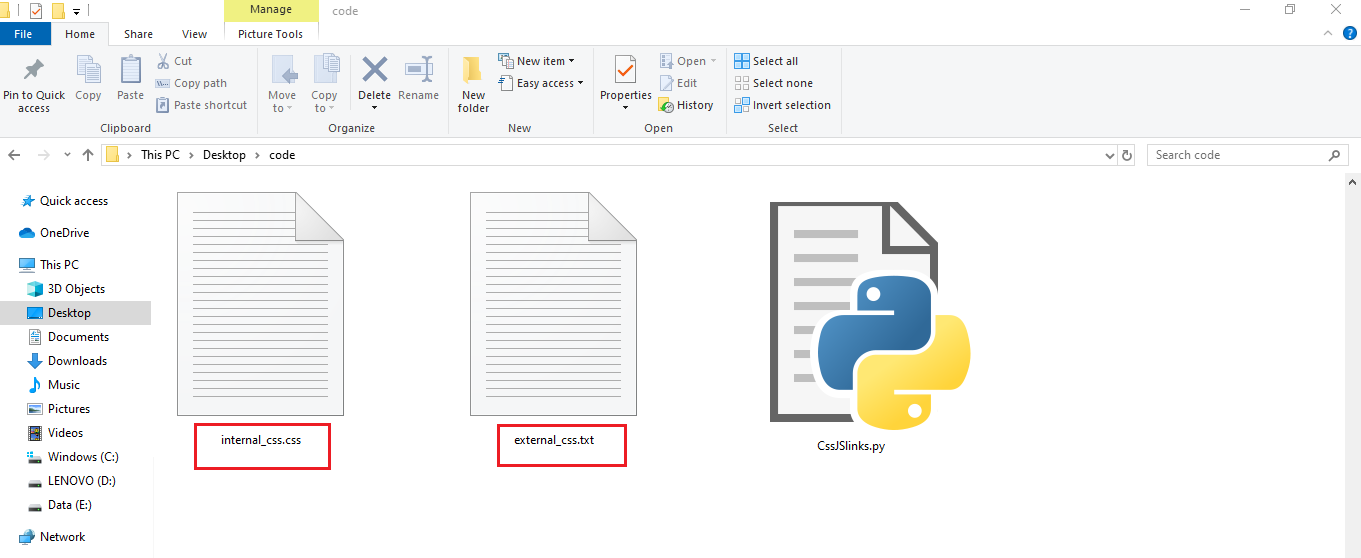Click the Paste icon in Clipboard group
This screenshot has width=1361, height=558.
(130, 70)
